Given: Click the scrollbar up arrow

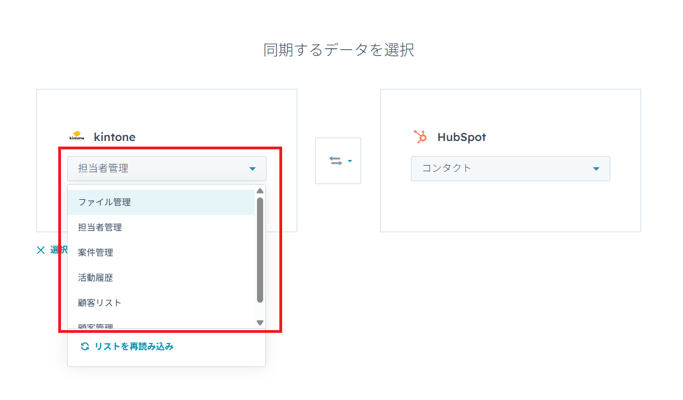Looking at the screenshot, I should coord(260,191).
